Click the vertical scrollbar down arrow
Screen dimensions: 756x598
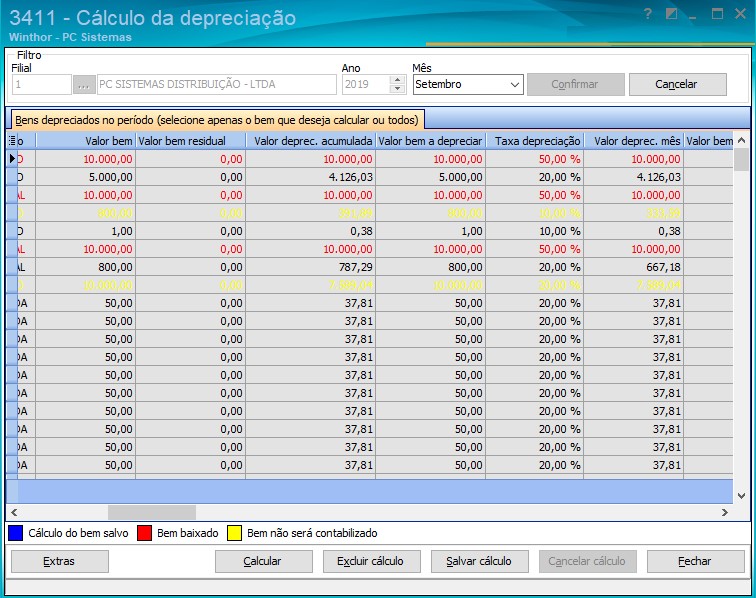[x=741, y=496]
